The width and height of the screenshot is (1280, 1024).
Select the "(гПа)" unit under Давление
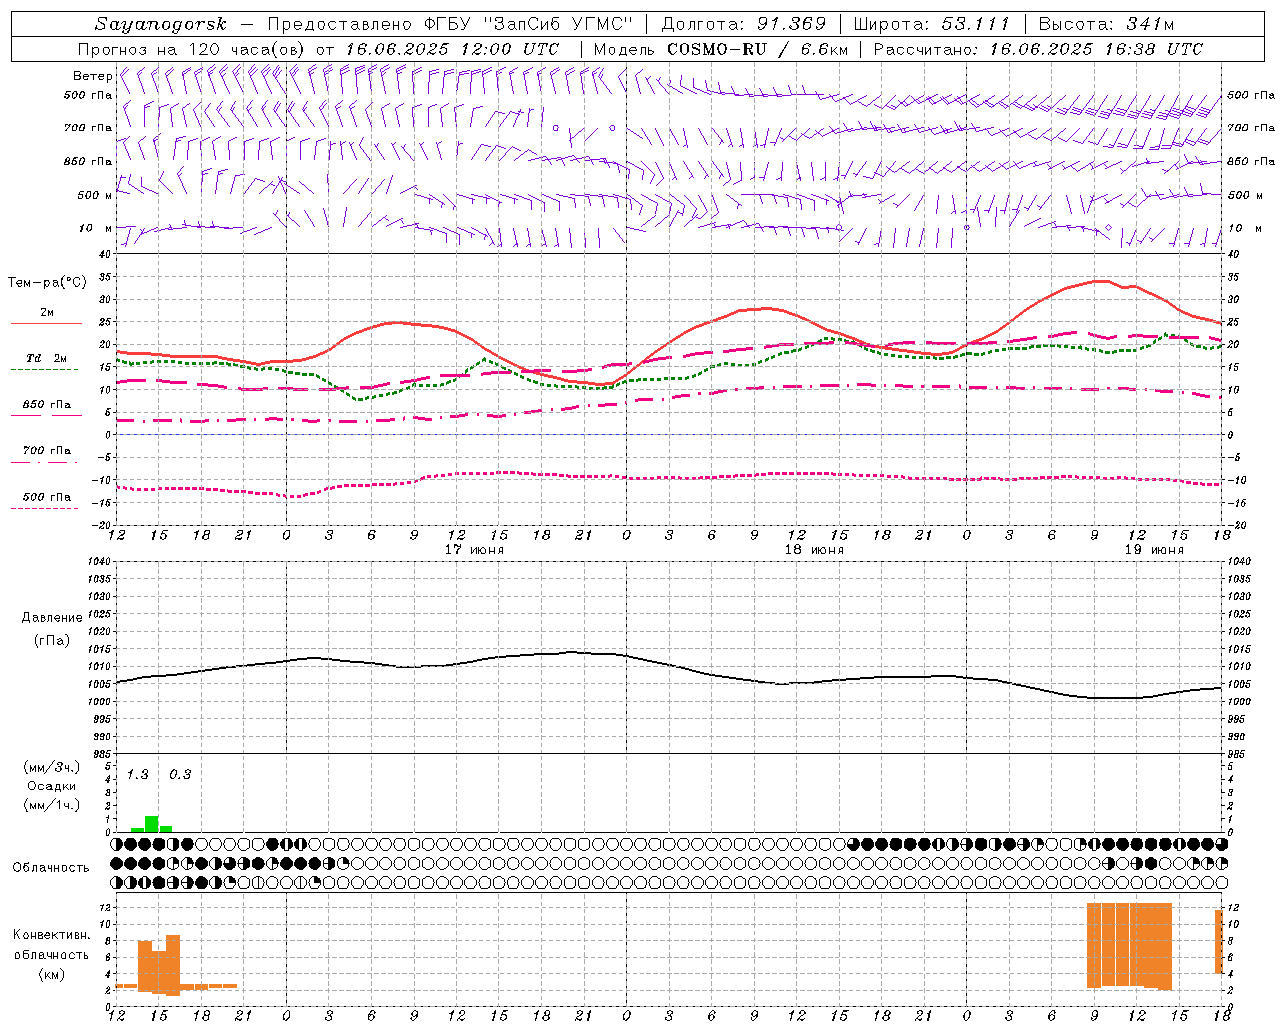51,640
